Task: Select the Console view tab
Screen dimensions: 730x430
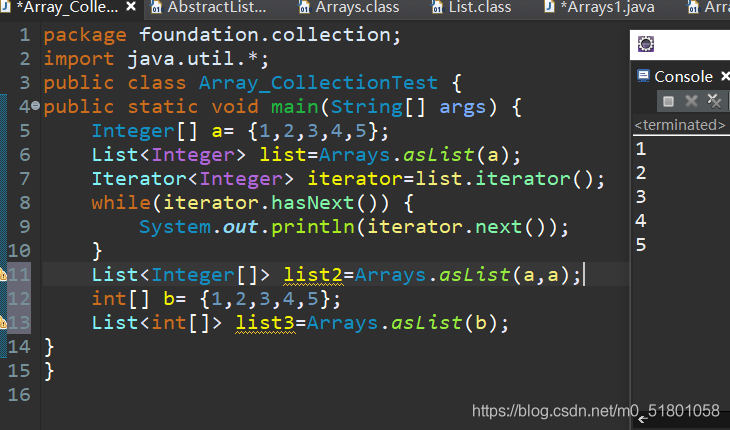Action: tap(683, 76)
